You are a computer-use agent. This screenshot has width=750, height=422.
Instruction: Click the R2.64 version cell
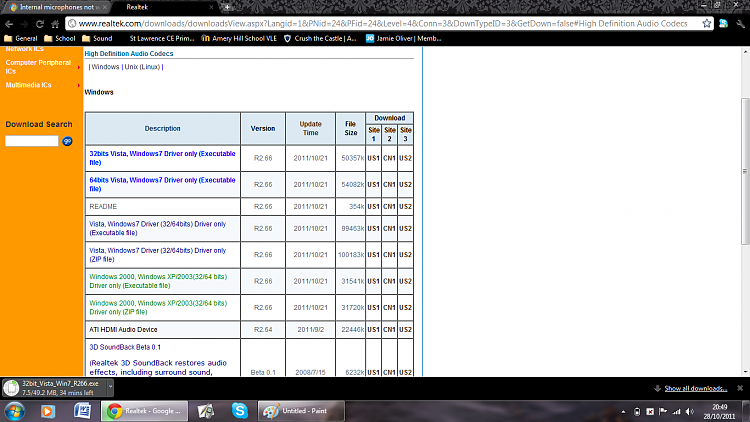(263, 330)
